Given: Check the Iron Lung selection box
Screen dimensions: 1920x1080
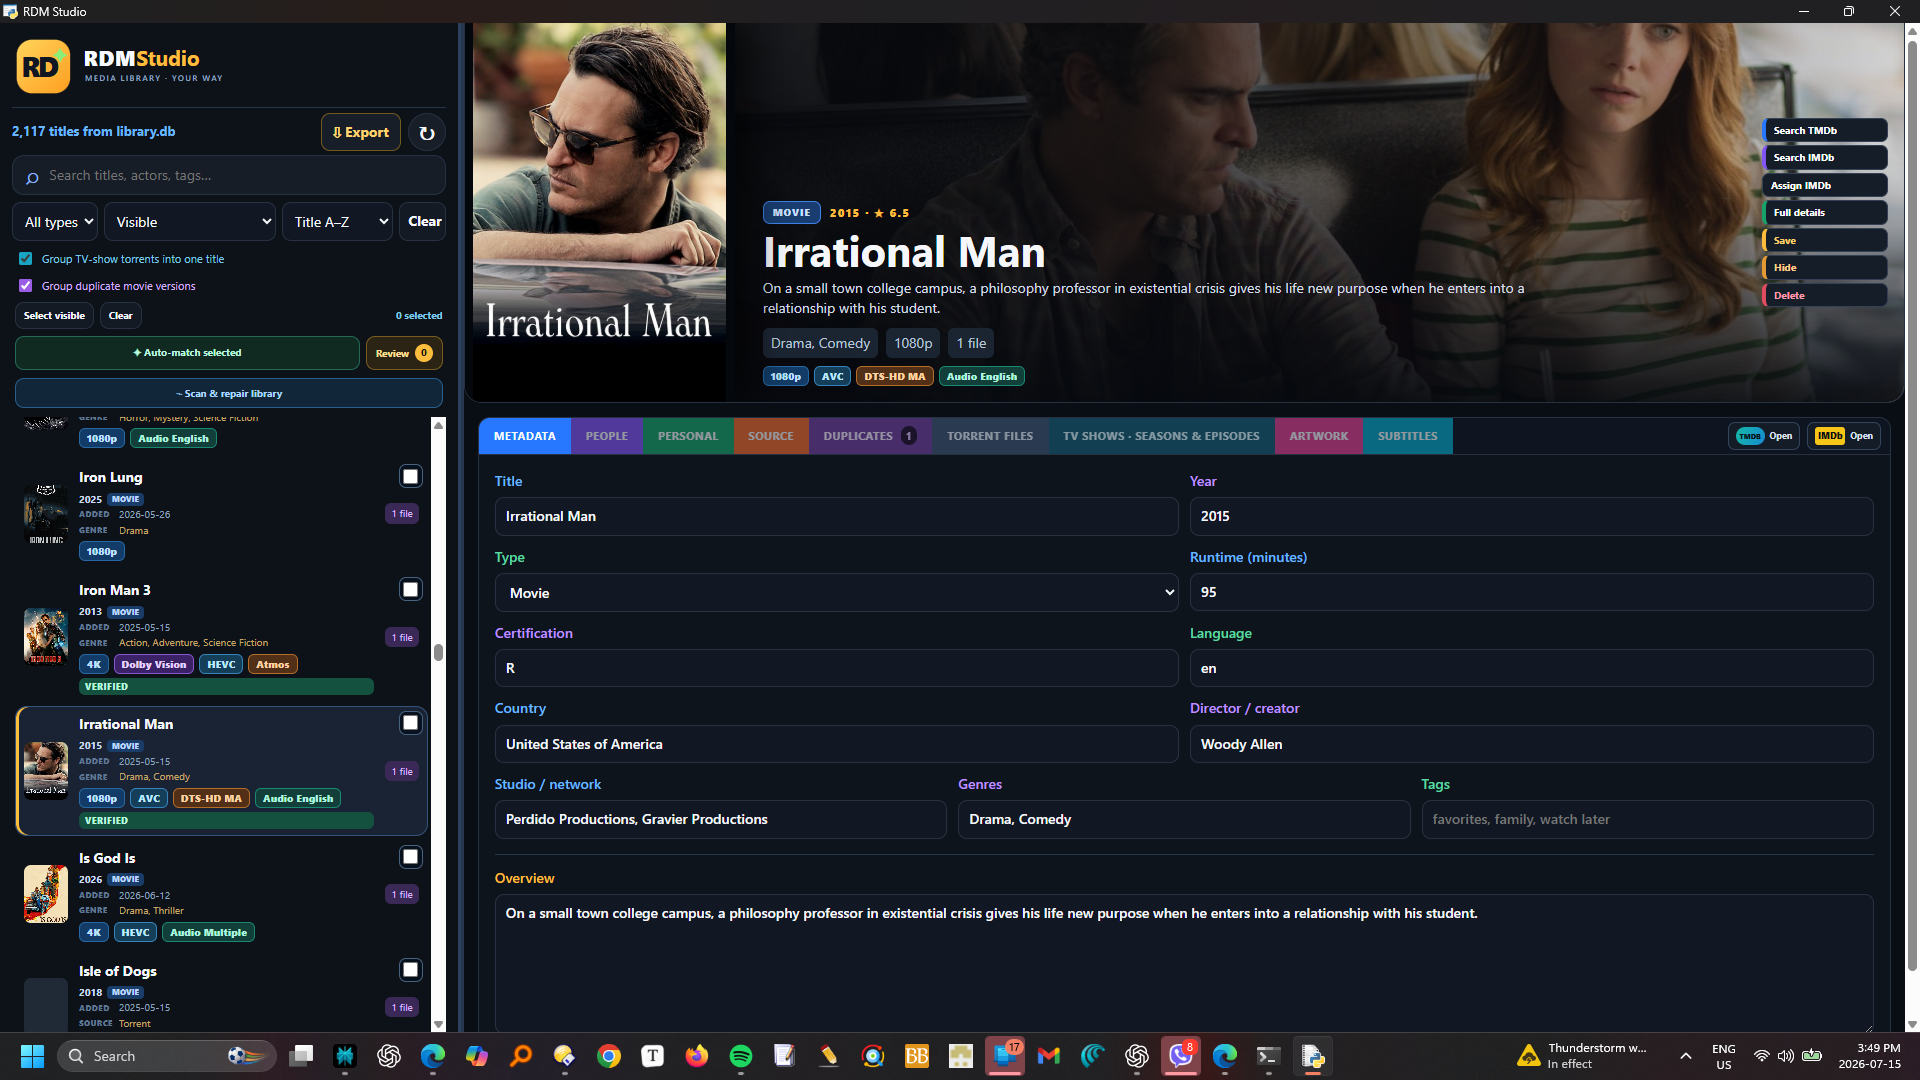Looking at the screenshot, I should [410, 477].
